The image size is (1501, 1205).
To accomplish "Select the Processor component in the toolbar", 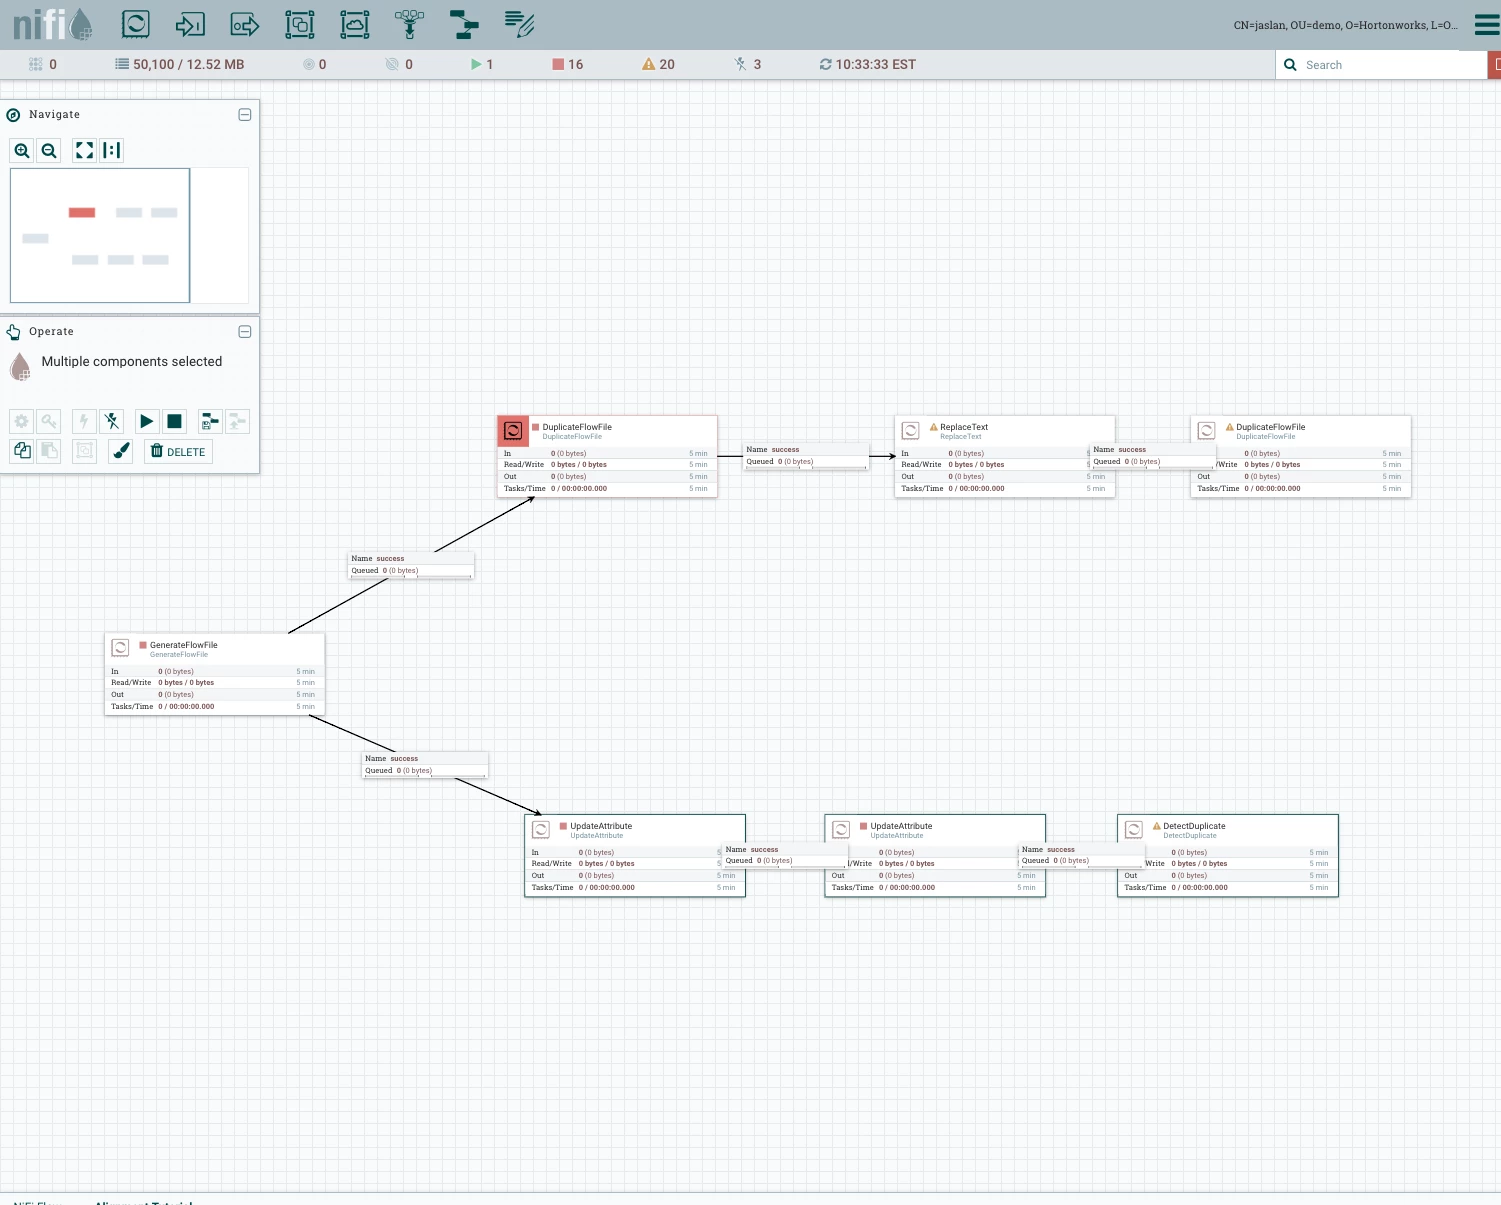I will (136, 24).
